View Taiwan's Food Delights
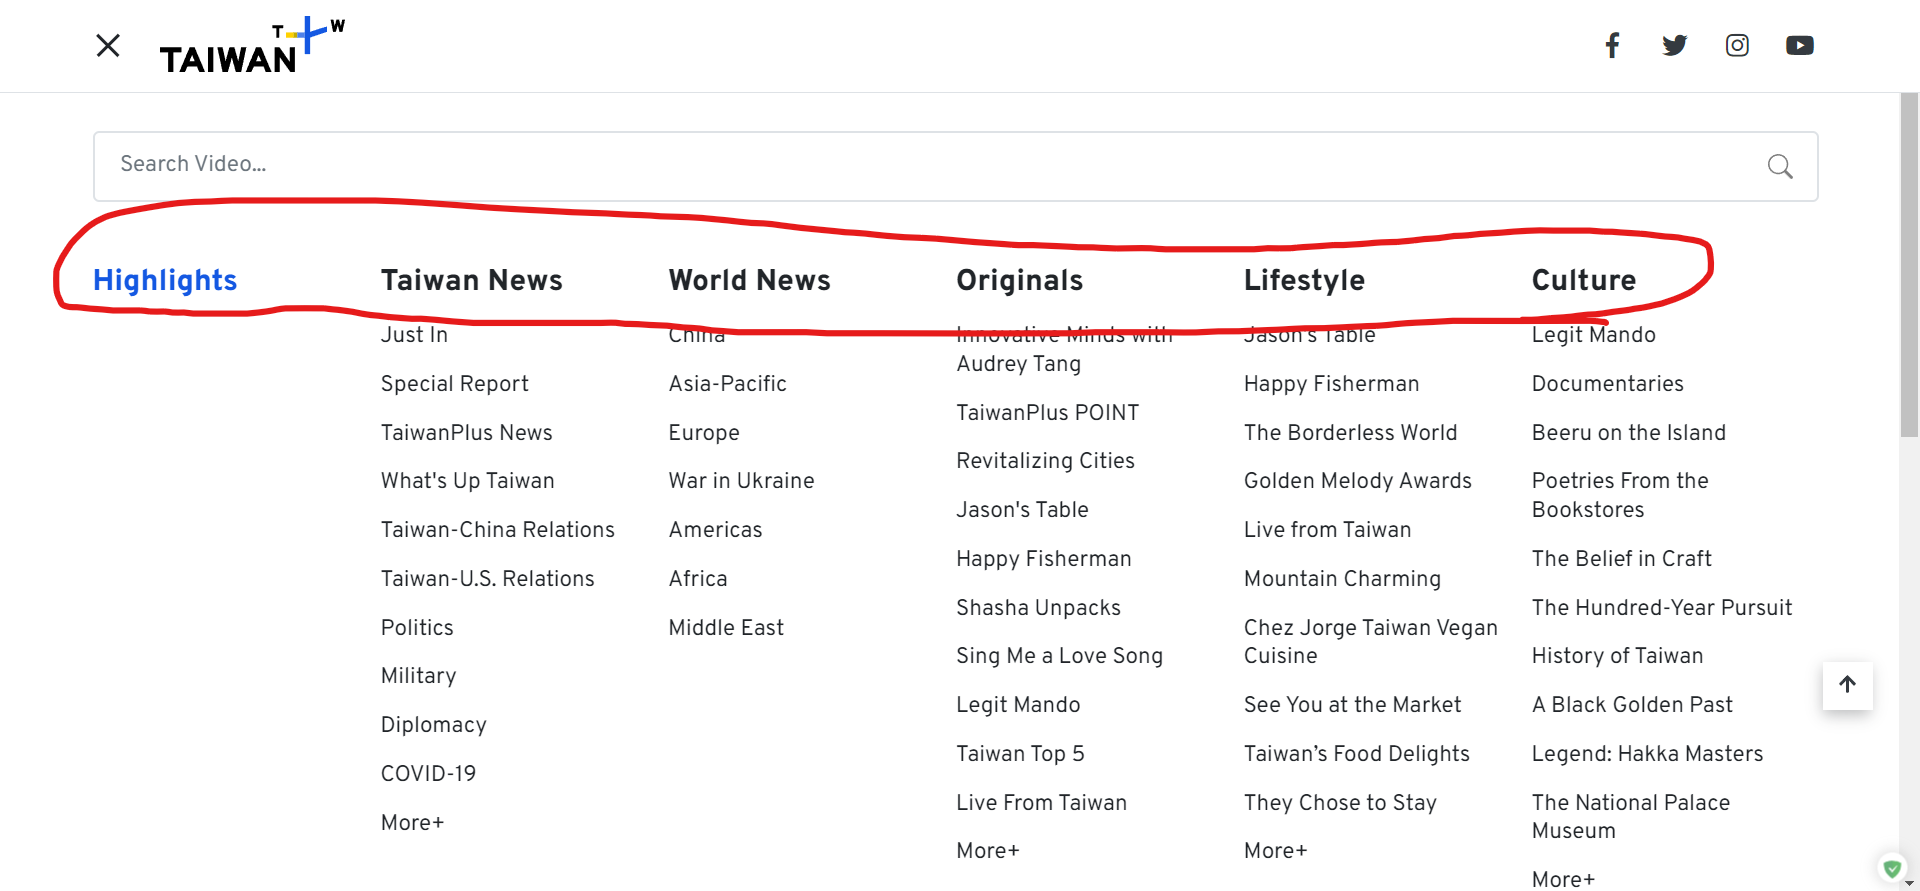Viewport: 1920px width, 891px height. (x=1357, y=753)
